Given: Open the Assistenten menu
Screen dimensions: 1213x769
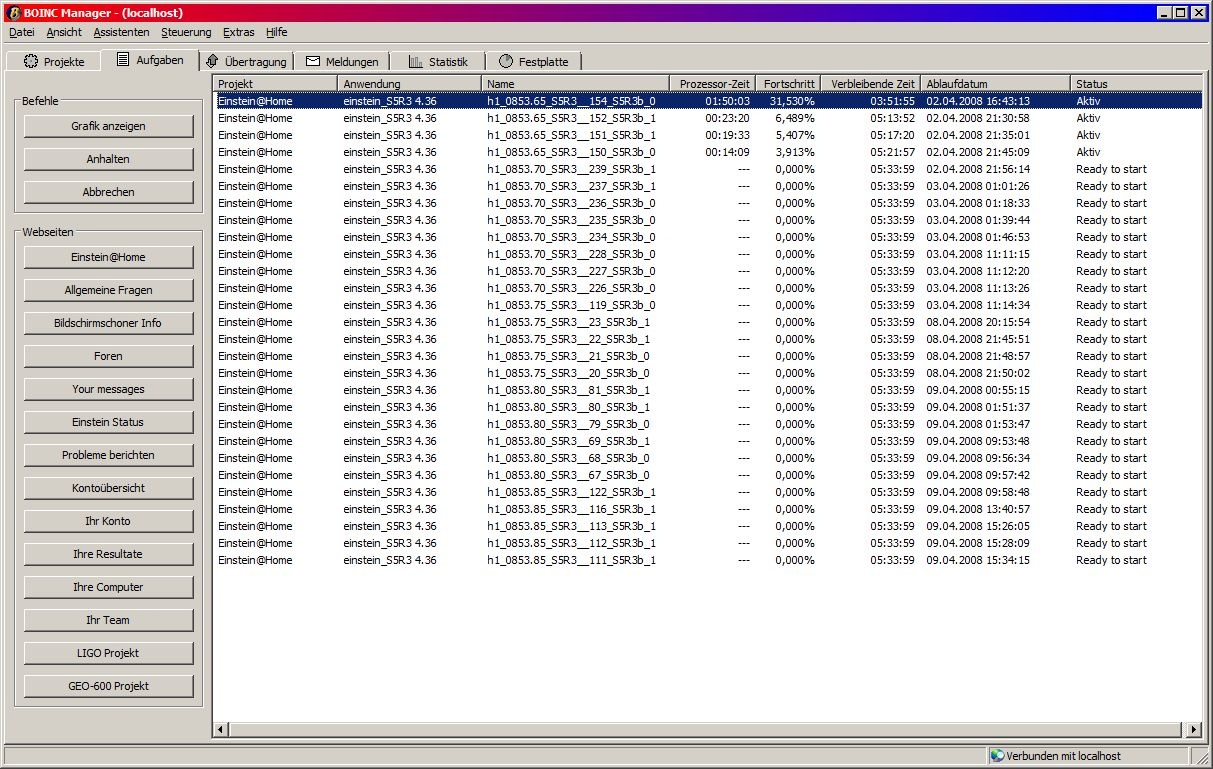Looking at the screenshot, I should tap(121, 32).
